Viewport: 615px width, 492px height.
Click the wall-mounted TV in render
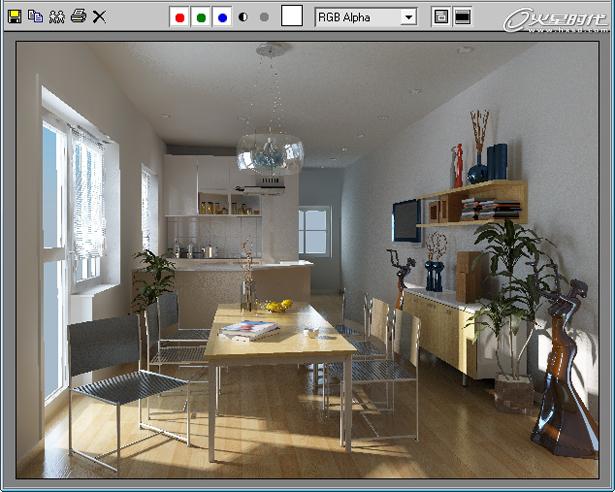(406, 220)
